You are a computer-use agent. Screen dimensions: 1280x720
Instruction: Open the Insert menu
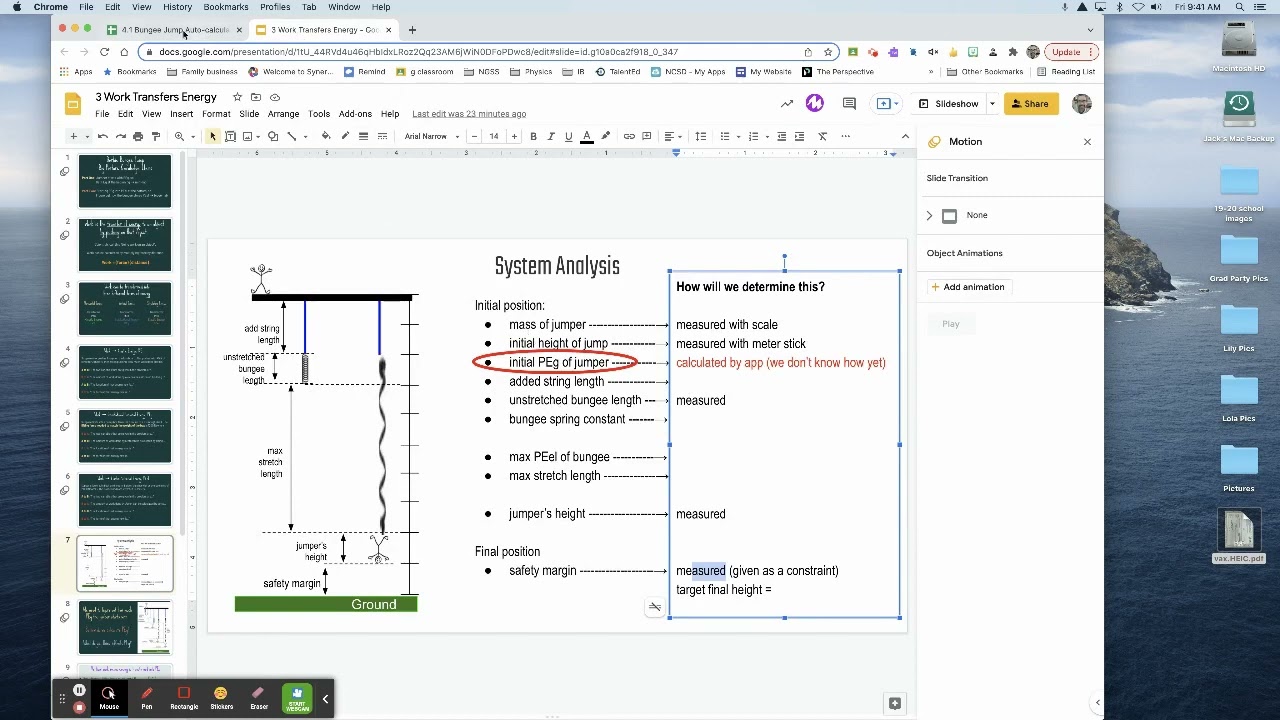point(181,114)
